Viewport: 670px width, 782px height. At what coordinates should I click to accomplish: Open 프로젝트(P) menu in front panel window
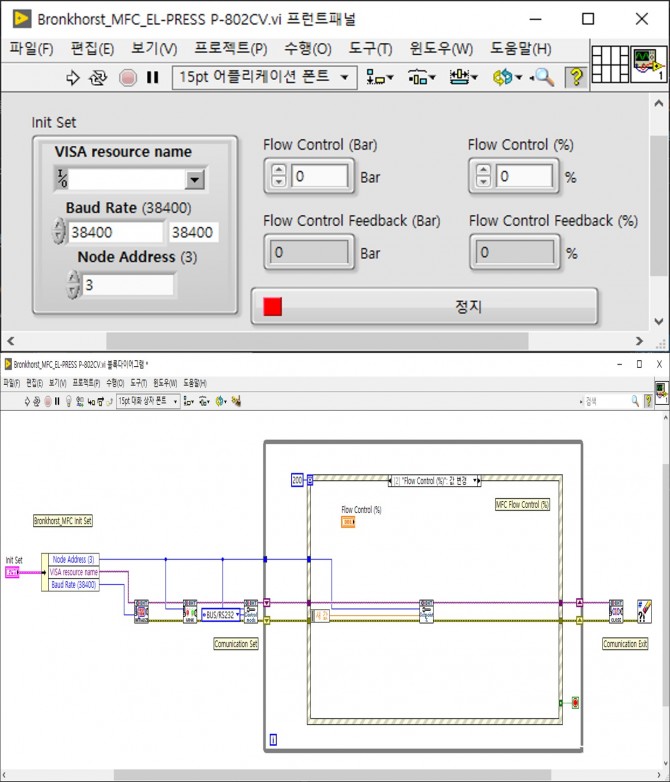pos(231,49)
